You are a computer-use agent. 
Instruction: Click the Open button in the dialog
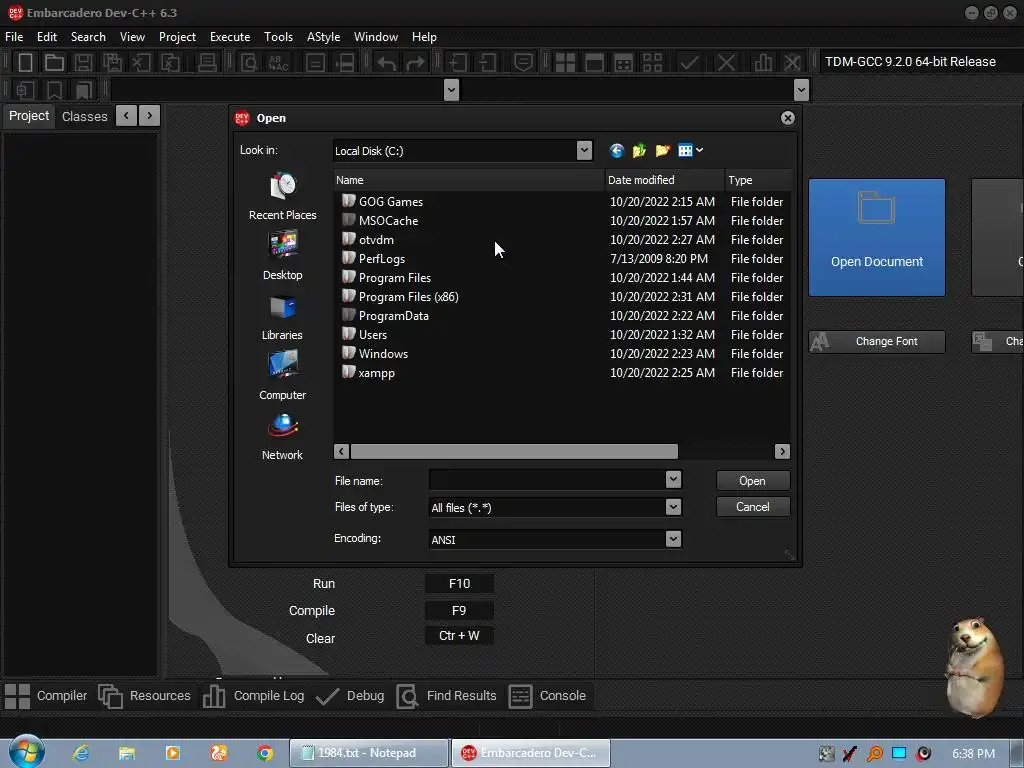[x=752, y=481]
